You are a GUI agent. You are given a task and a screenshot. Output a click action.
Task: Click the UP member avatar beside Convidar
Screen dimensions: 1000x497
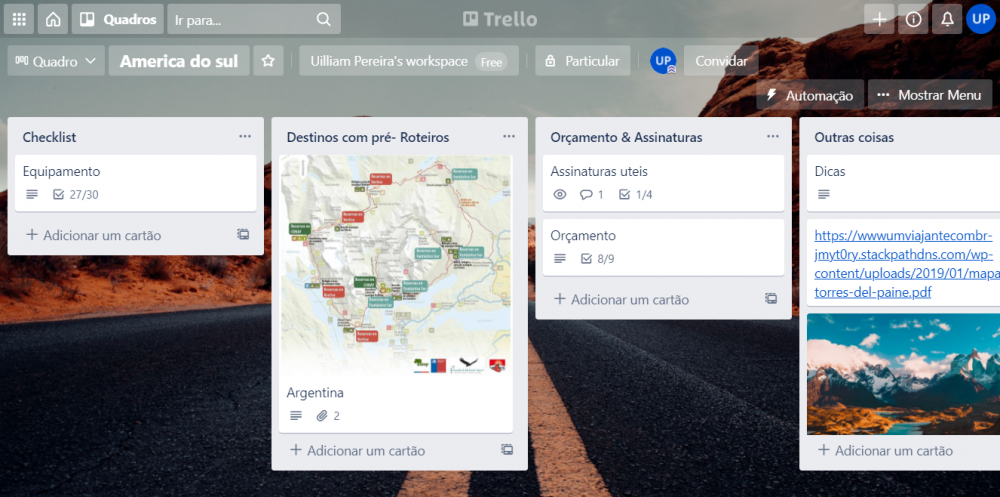[x=663, y=61]
